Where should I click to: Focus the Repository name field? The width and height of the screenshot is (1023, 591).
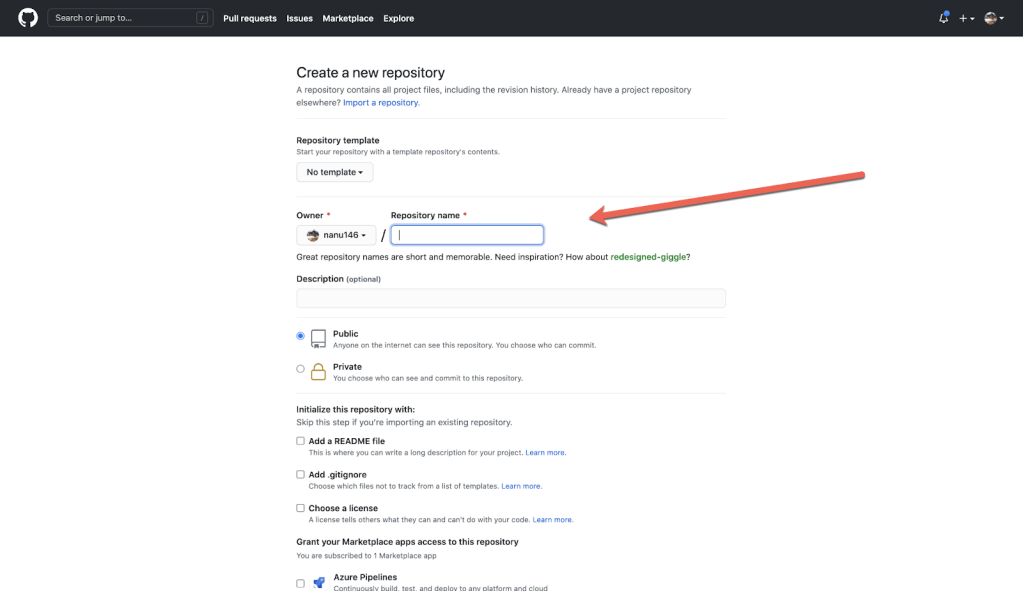tap(467, 235)
